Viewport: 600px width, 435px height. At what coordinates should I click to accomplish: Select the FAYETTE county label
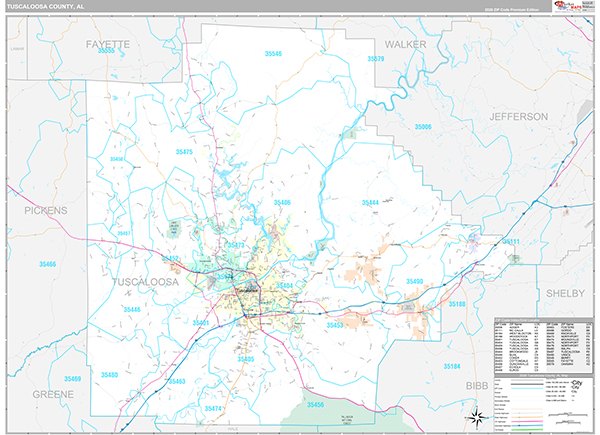coord(108,44)
